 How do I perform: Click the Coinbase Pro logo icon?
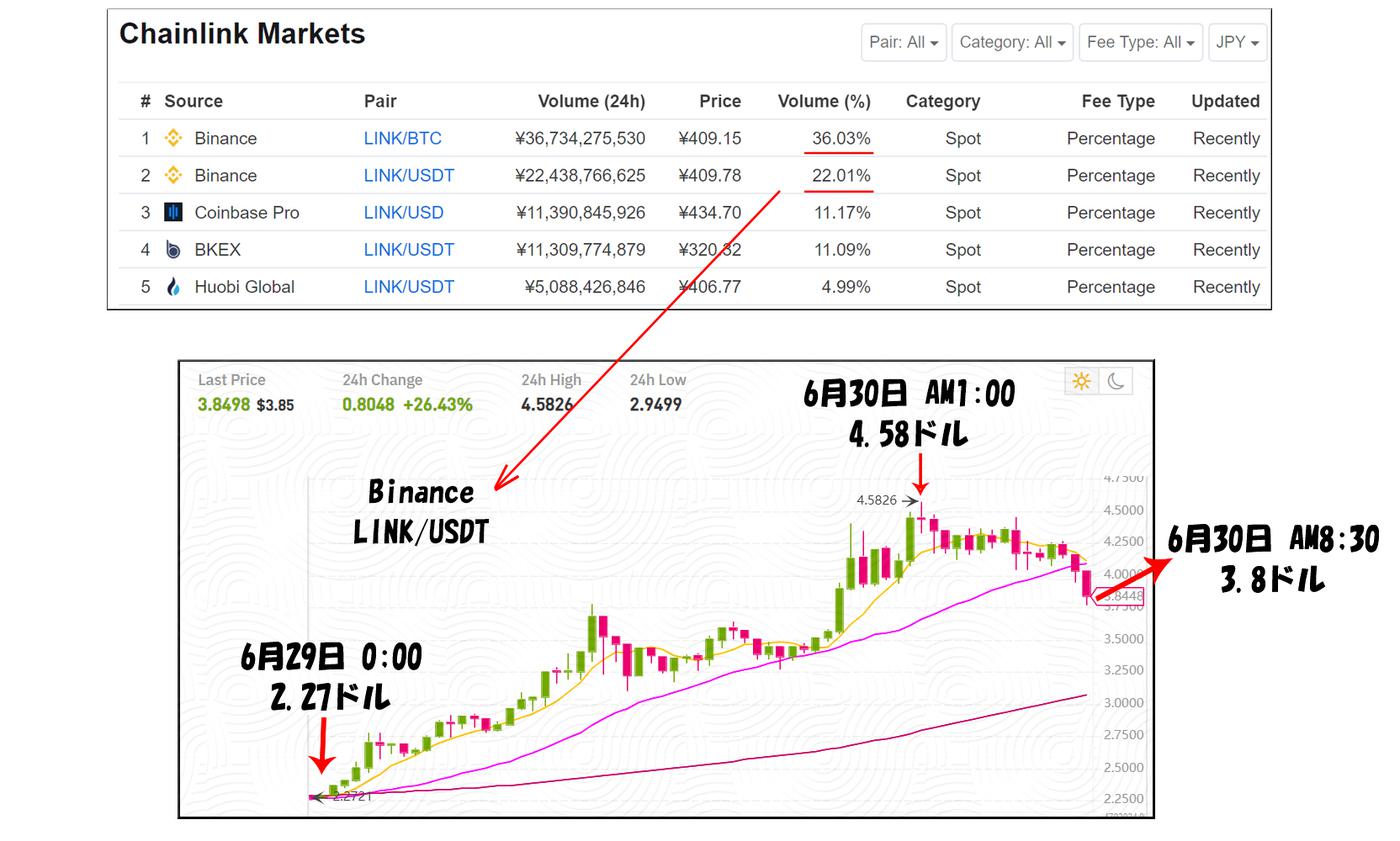pyautogui.click(x=173, y=212)
